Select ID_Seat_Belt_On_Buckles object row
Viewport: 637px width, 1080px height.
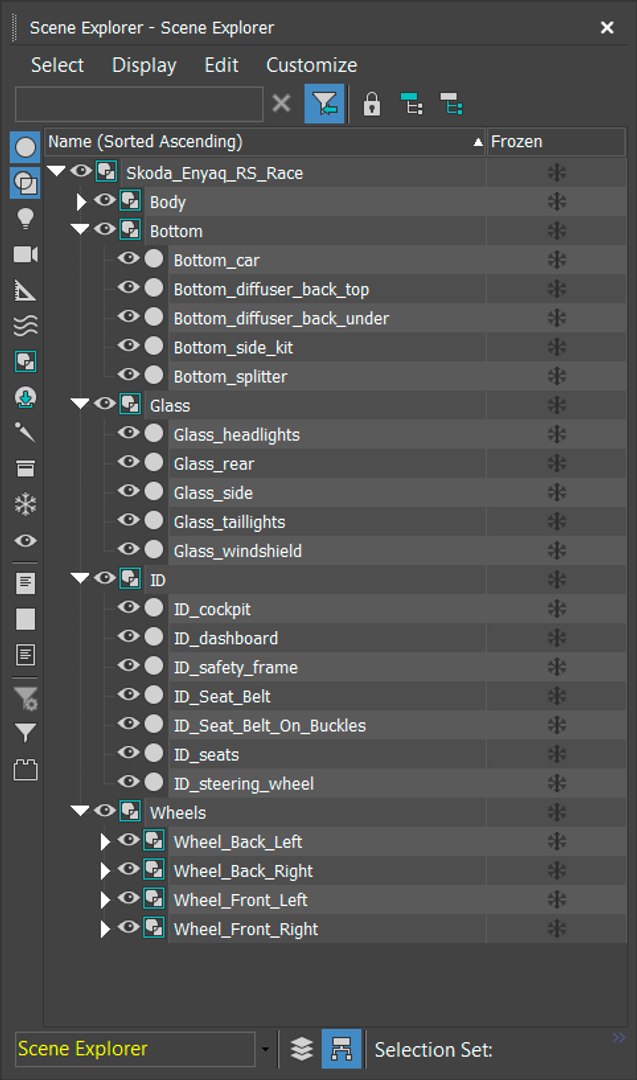pyautogui.click(x=269, y=725)
